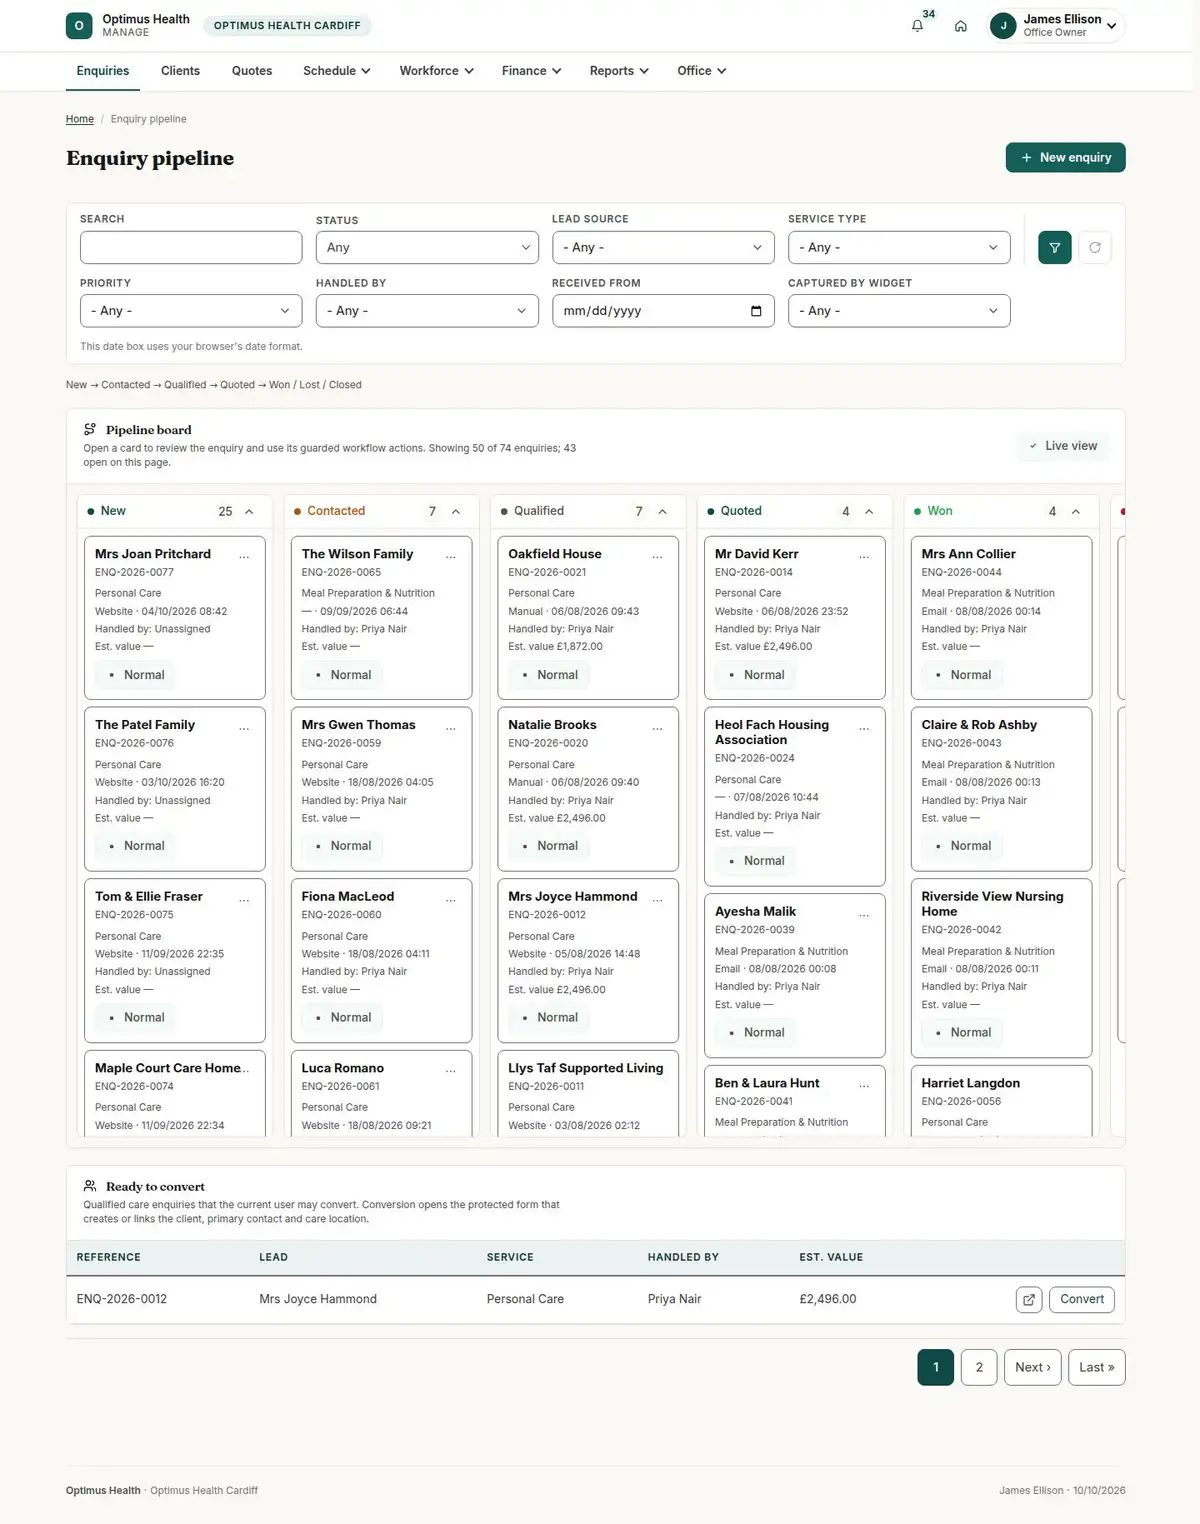Open Fiona MacLeod card options menu
The height and width of the screenshot is (1524, 1200).
451,899
